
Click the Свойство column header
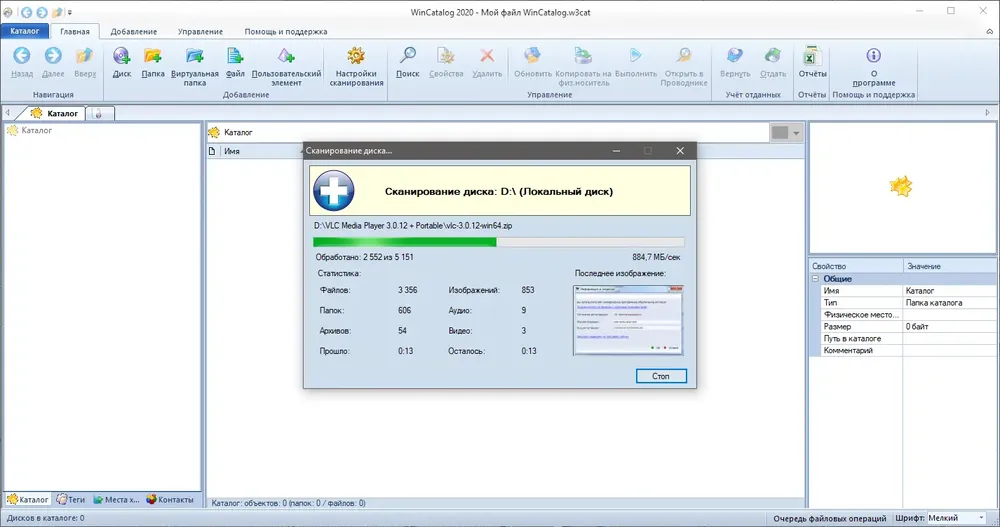(x=856, y=266)
